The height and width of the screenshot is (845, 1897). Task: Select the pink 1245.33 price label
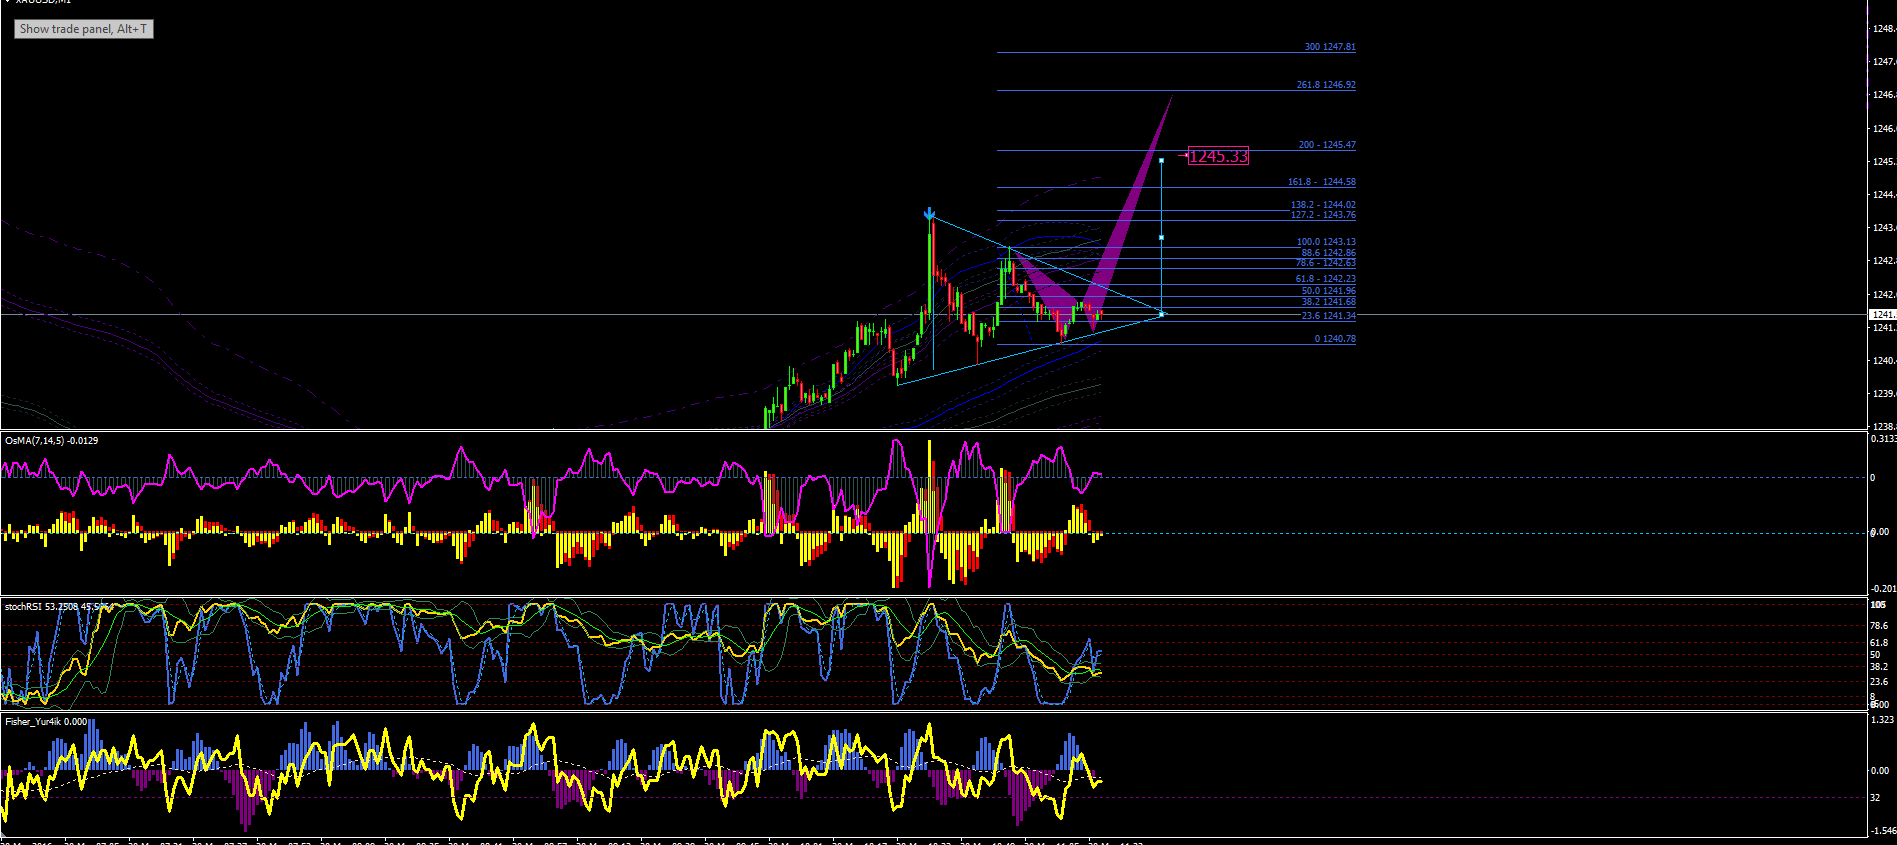click(1218, 156)
